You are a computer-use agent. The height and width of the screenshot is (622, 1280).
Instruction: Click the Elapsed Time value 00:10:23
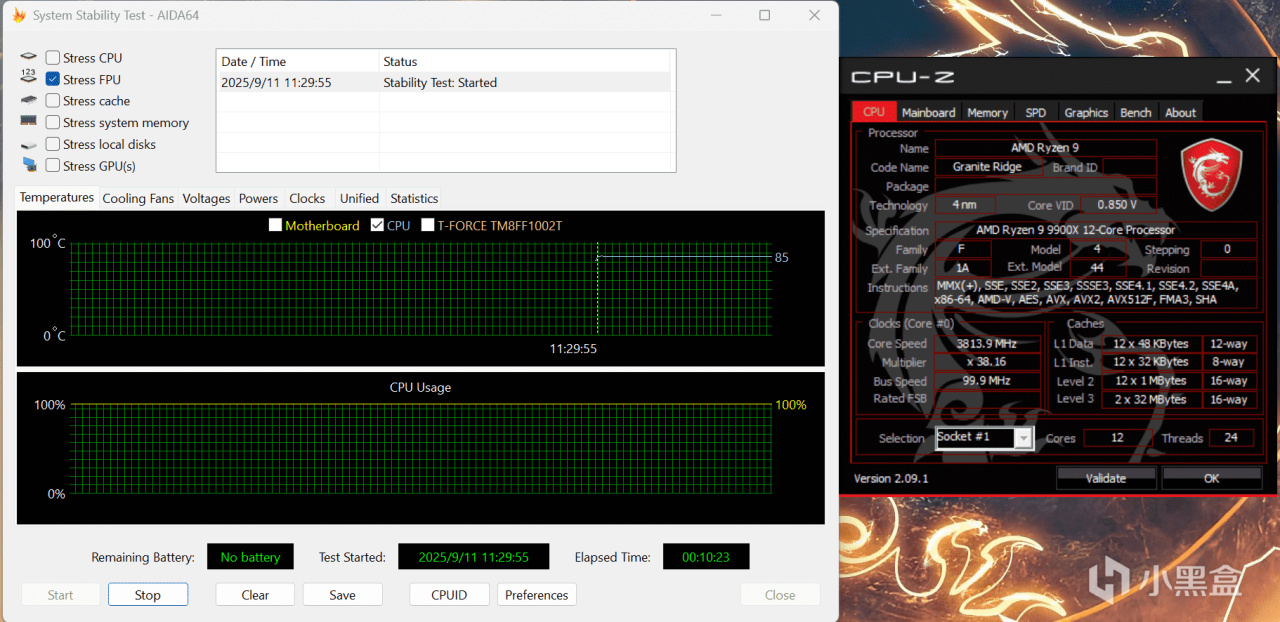point(706,557)
